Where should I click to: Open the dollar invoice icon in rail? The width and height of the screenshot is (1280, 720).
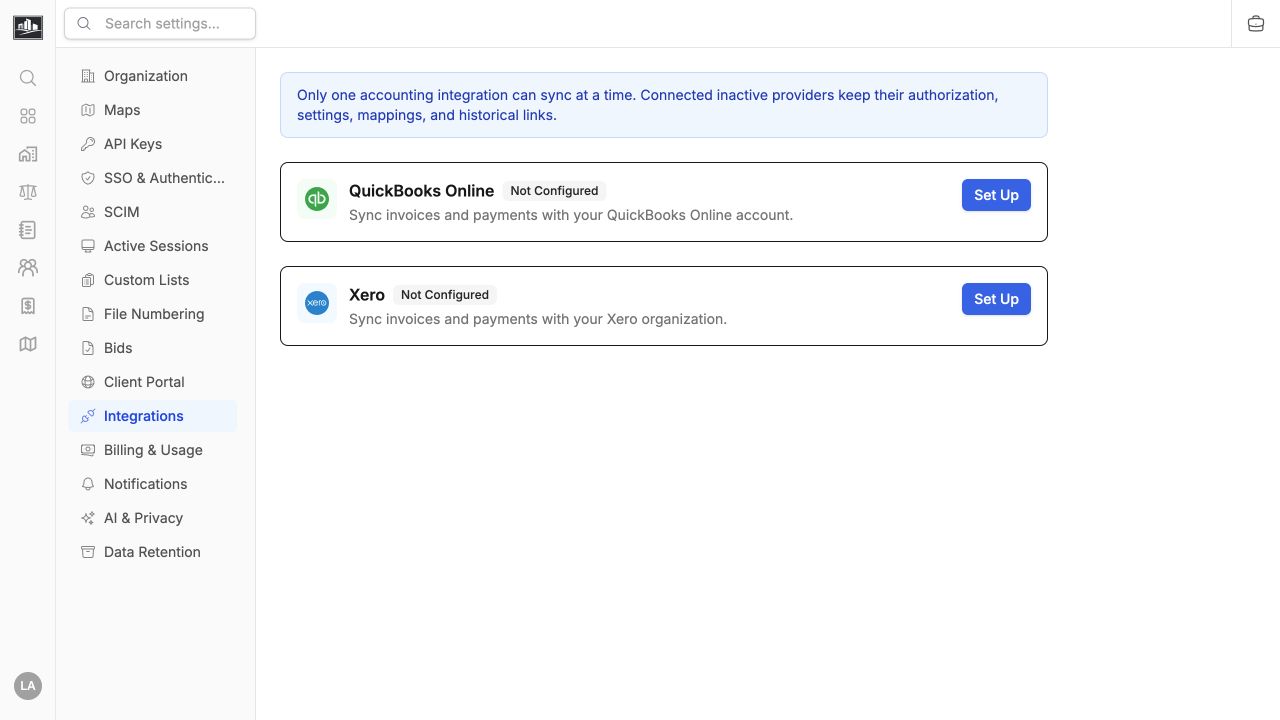(x=28, y=306)
